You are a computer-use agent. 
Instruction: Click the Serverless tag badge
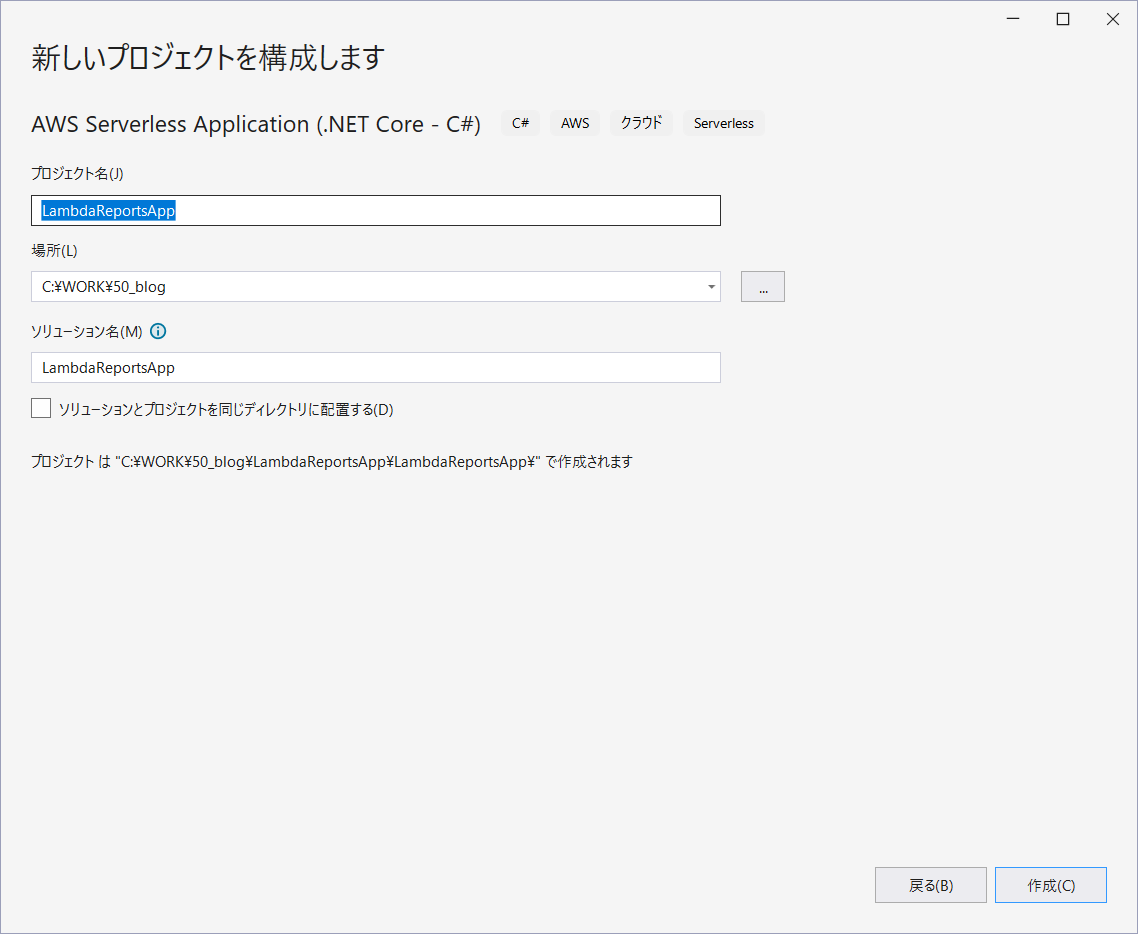tap(724, 123)
